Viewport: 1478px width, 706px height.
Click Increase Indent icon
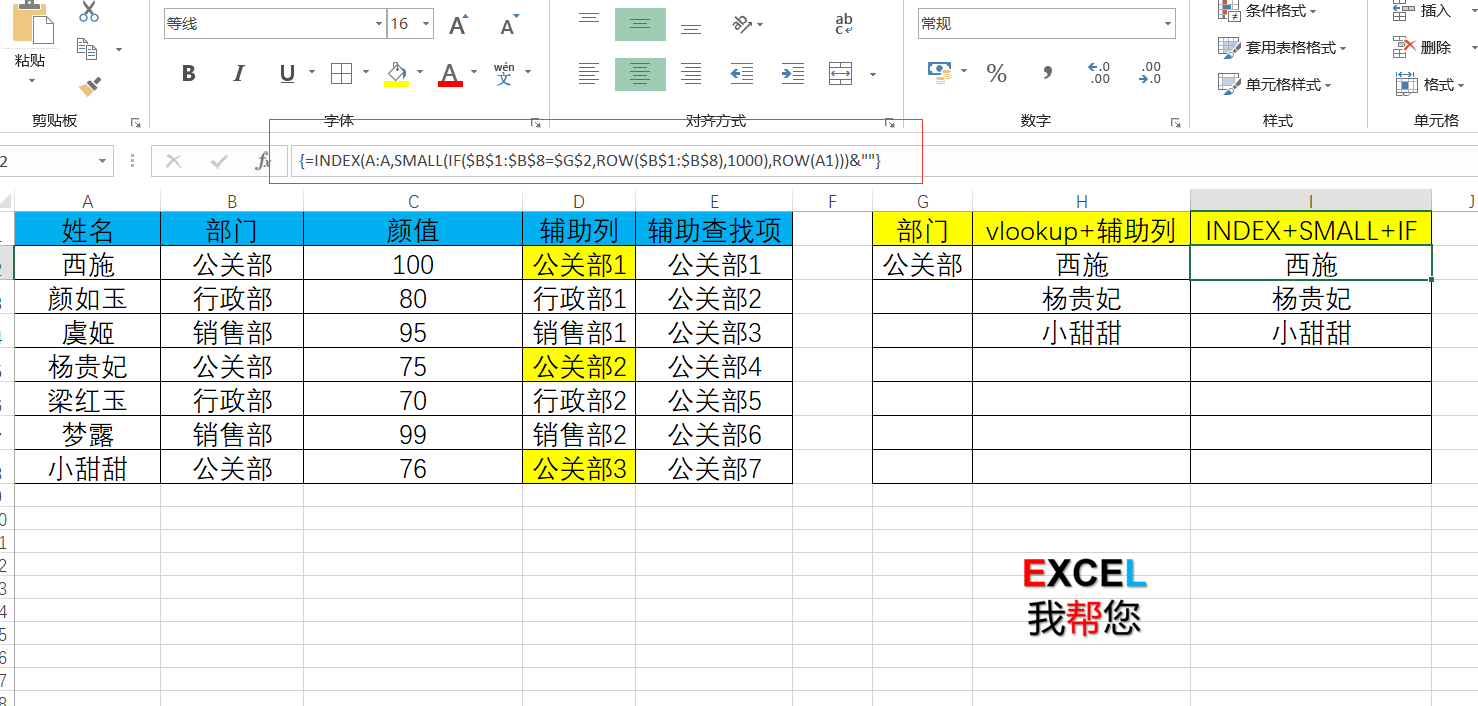click(x=793, y=73)
